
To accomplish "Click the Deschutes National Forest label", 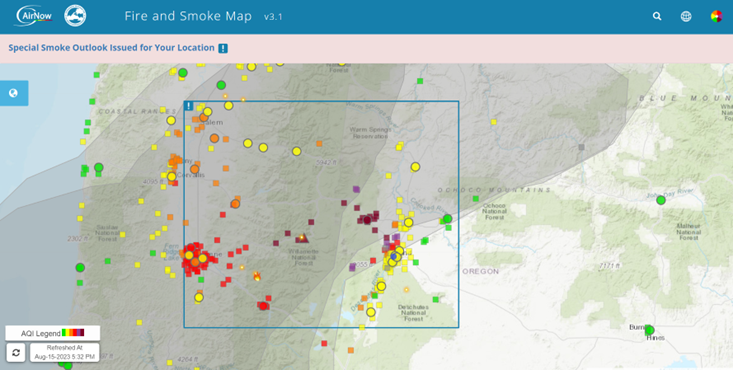I will point(413,313).
